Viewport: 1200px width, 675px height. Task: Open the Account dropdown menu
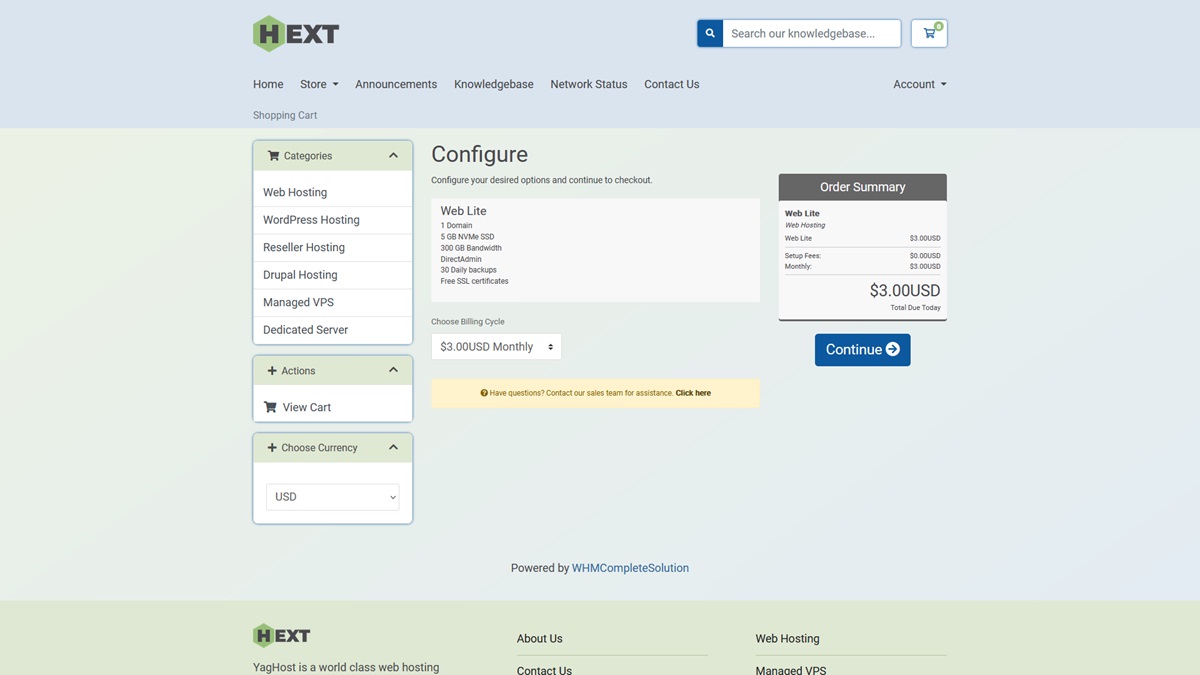click(919, 85)
